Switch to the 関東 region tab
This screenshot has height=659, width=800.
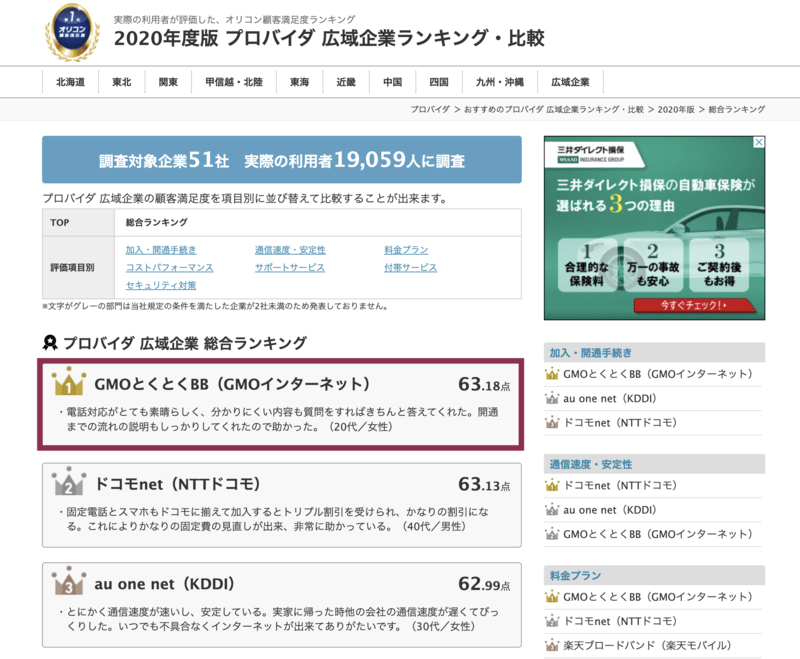(x=169, y=82)
